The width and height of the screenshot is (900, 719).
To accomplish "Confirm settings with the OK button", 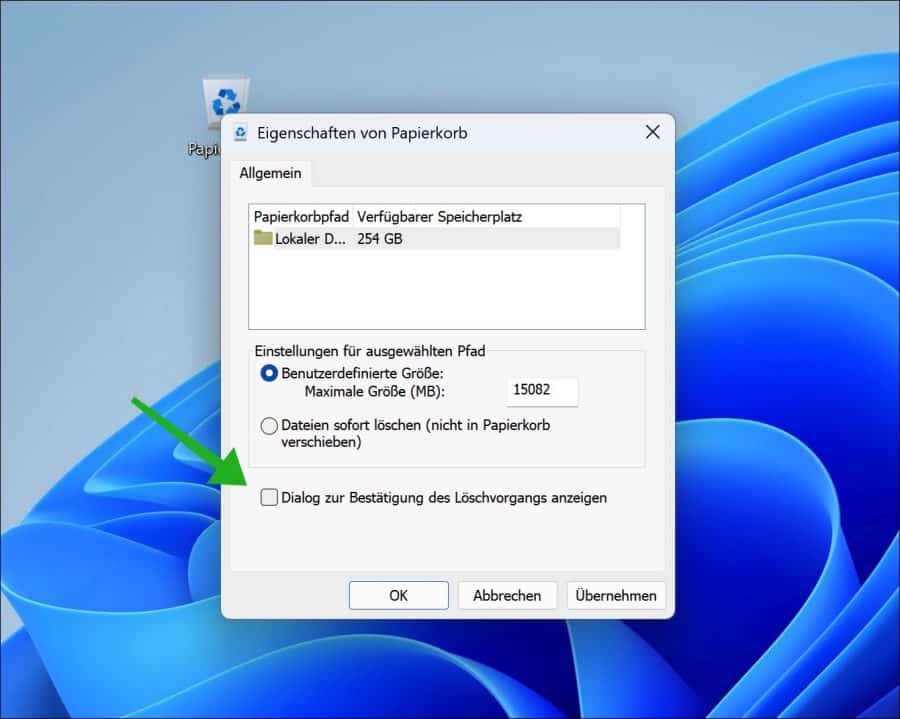I will (x=397, y=595).
